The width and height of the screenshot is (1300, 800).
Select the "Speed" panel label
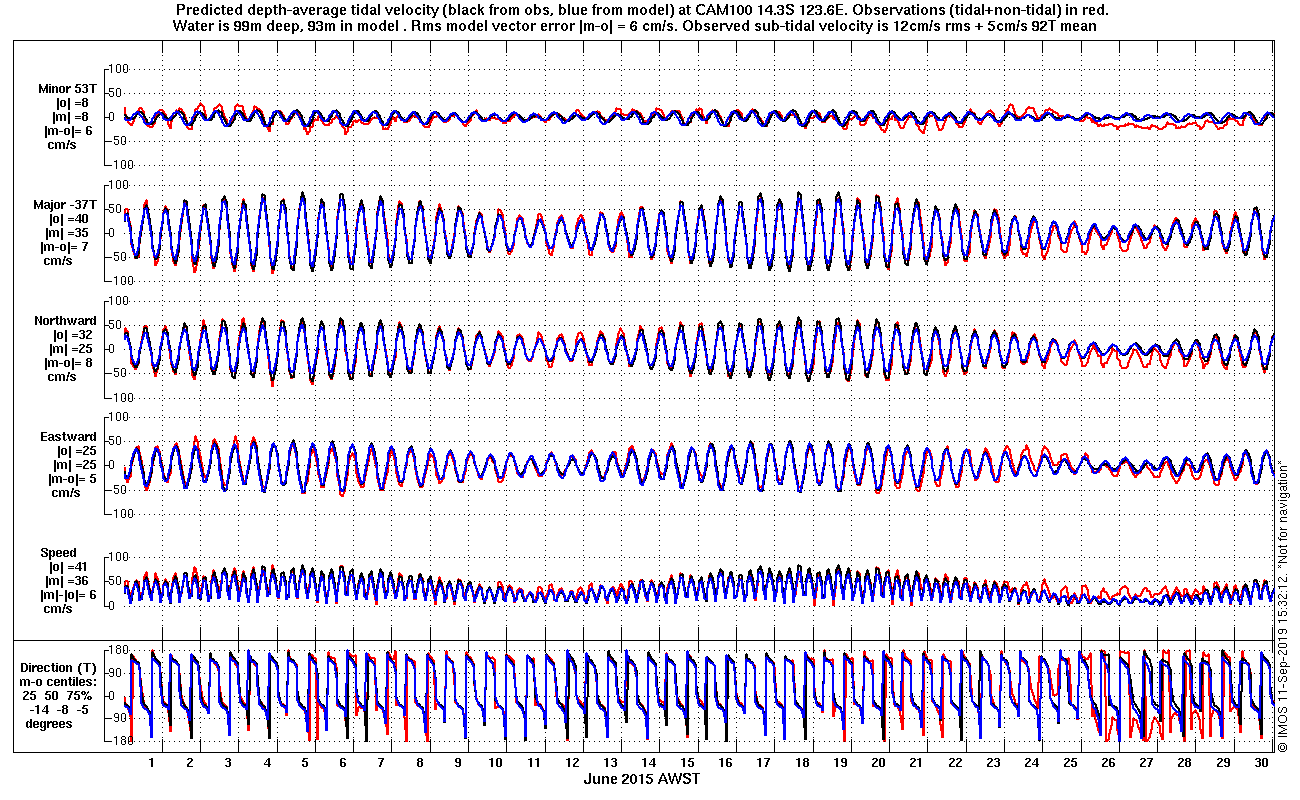pos(57,553)
